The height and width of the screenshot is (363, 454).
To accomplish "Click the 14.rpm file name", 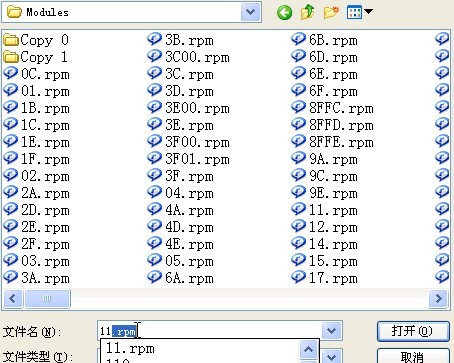I will [x=333, y=245].
